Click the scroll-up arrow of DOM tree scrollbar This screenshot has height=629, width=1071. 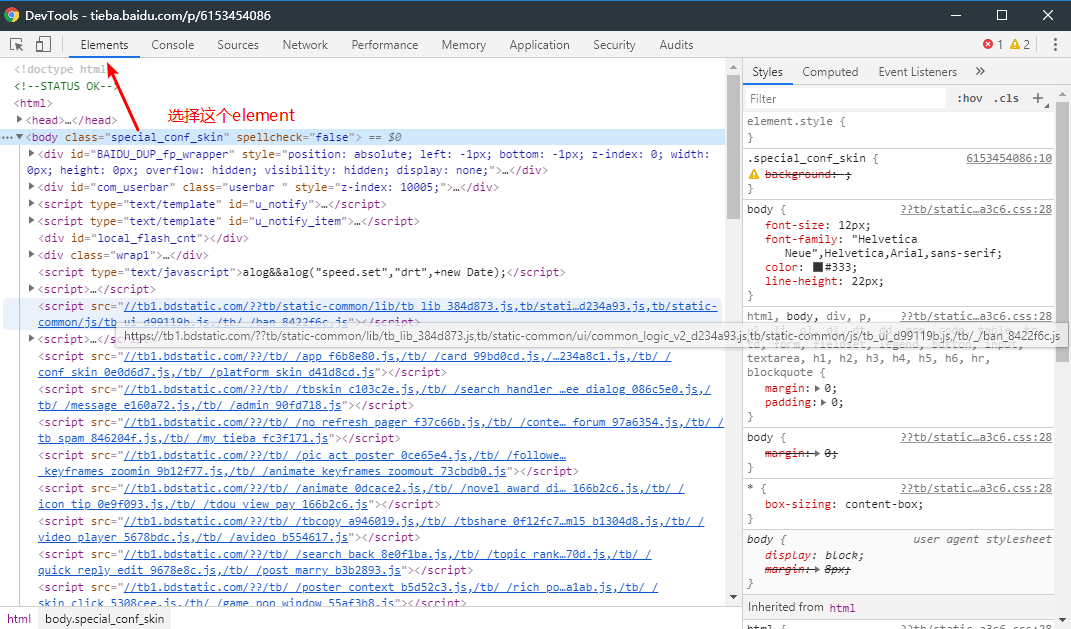733,67
